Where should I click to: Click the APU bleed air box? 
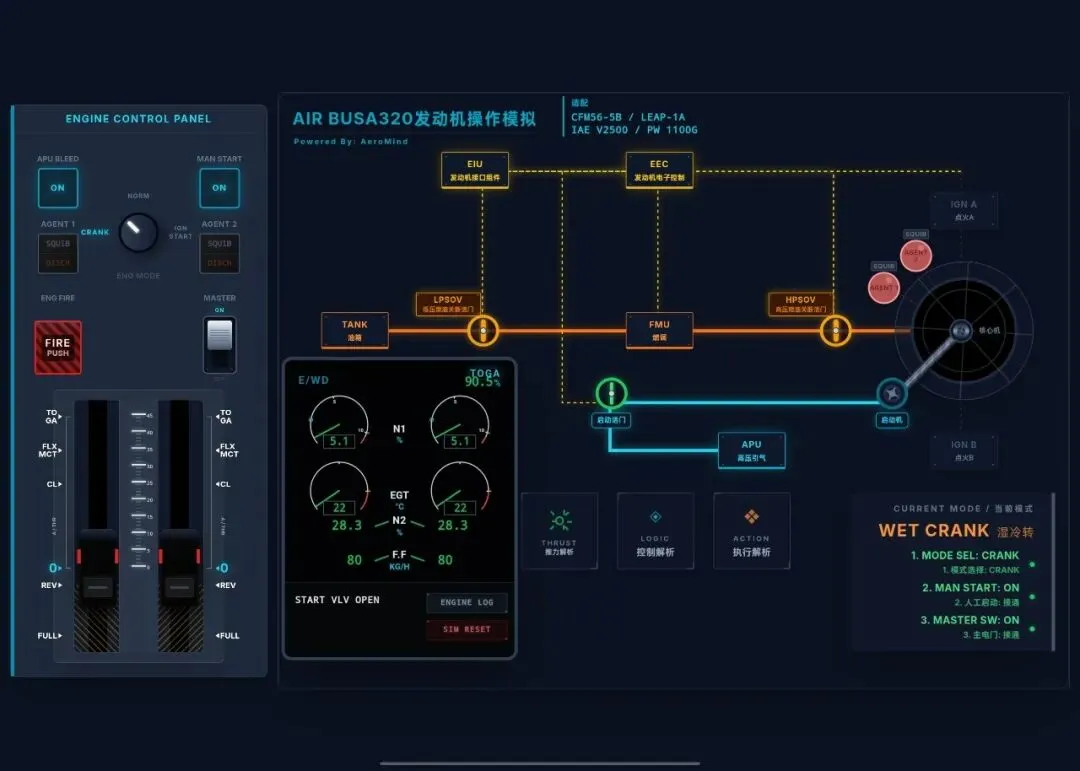pyautogui.click(x=751, y=451)
